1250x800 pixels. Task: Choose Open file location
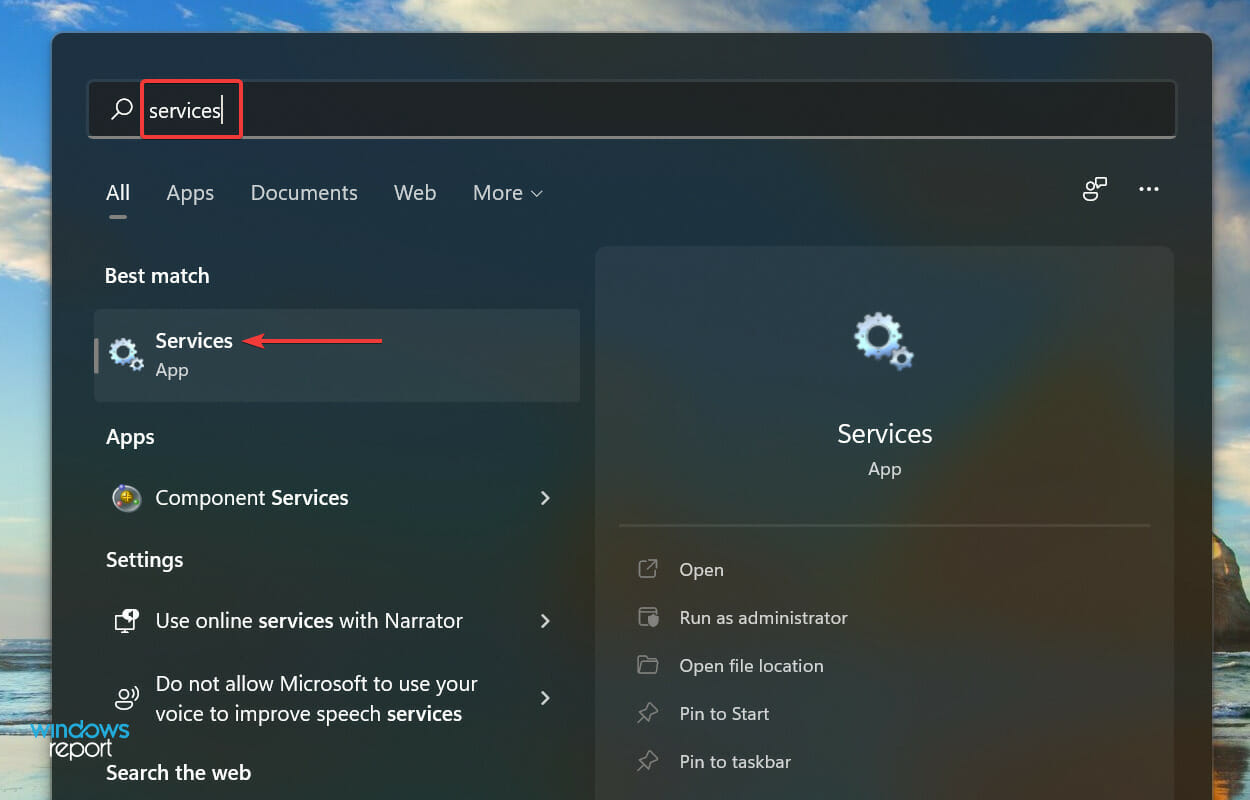751,666
